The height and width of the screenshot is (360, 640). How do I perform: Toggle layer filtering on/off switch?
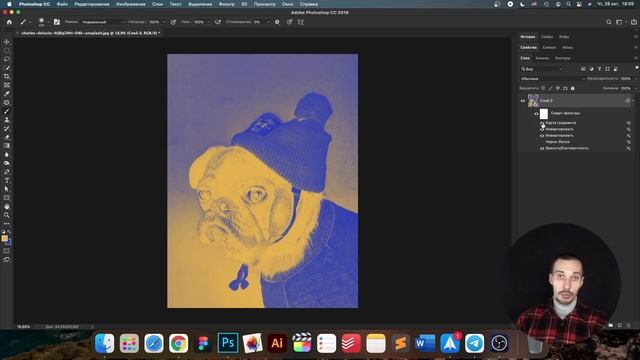[636, 68]
